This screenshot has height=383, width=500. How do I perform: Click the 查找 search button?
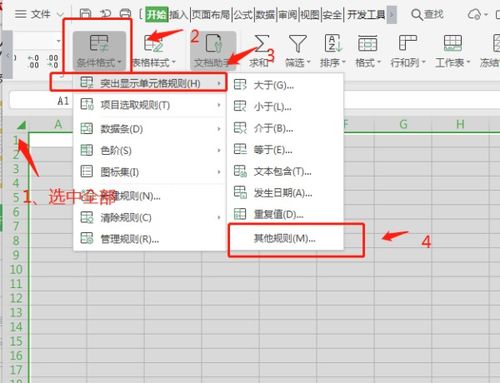click(427, 14)
